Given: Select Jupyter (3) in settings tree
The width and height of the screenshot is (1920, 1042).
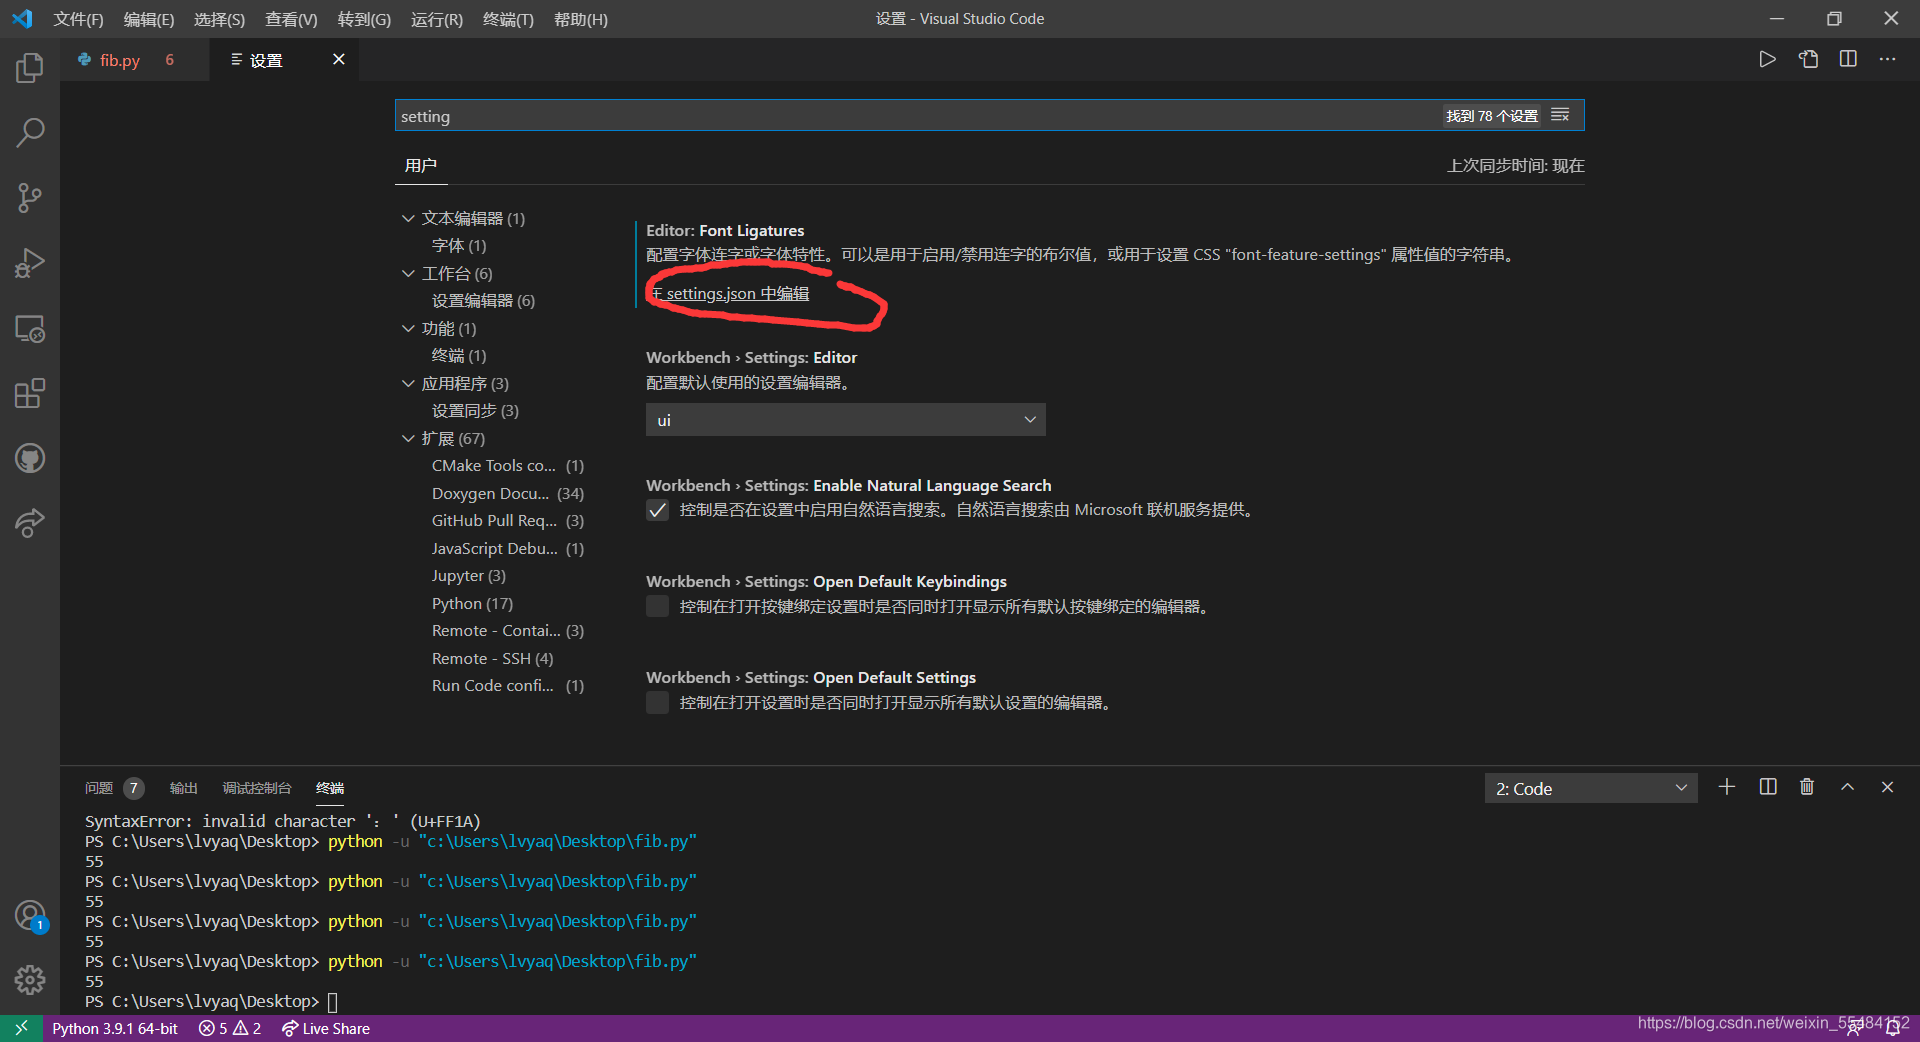Looking at the screenshot, I should point(469,576).
